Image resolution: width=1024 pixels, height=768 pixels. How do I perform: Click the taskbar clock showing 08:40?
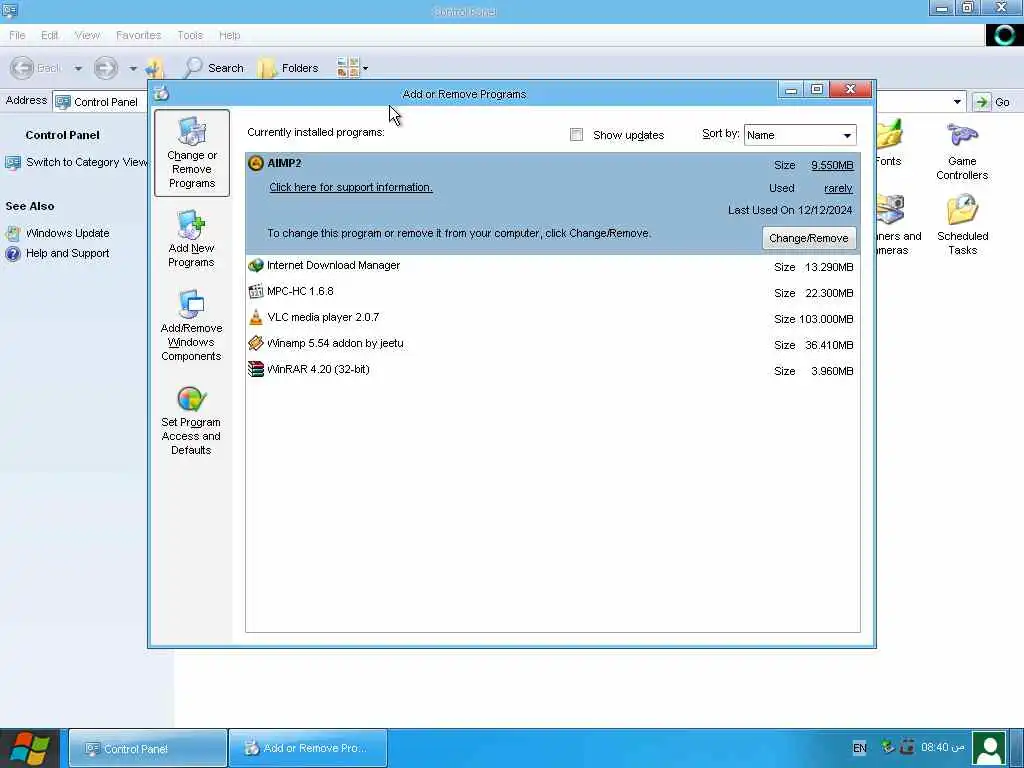(x=942, y=747)
